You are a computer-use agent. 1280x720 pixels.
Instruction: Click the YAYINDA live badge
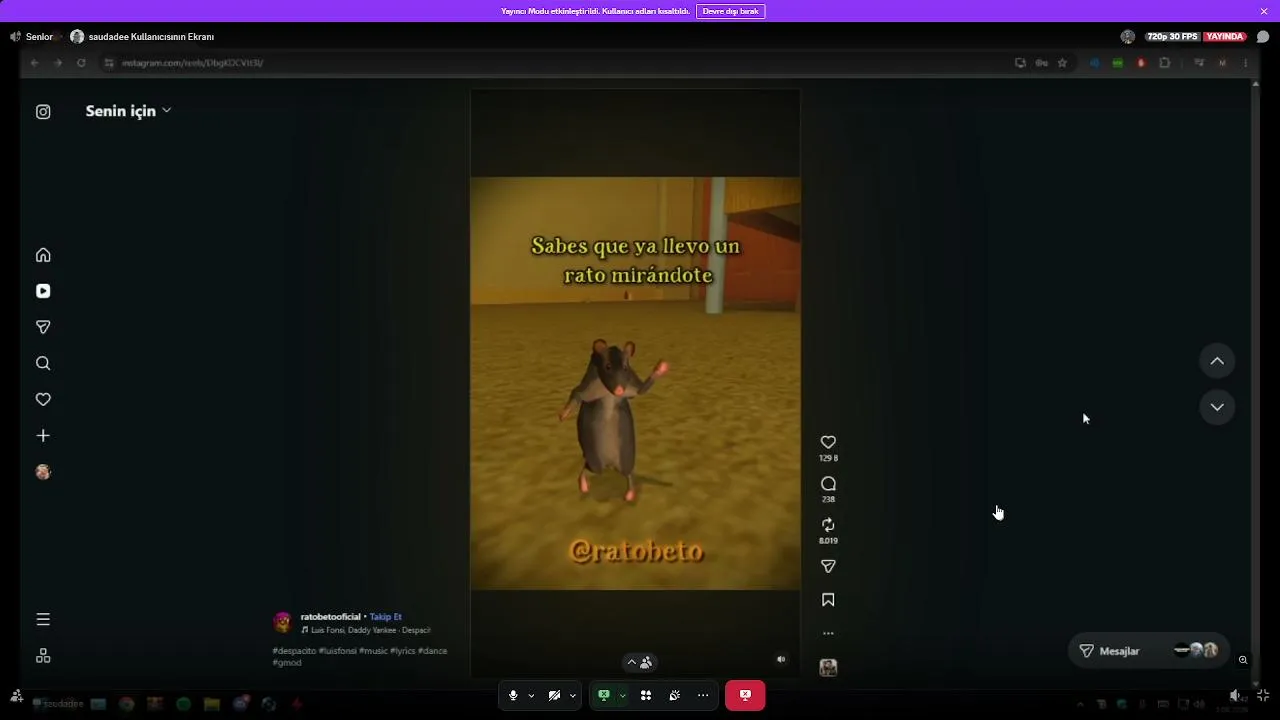click(x=1224, y=37)
